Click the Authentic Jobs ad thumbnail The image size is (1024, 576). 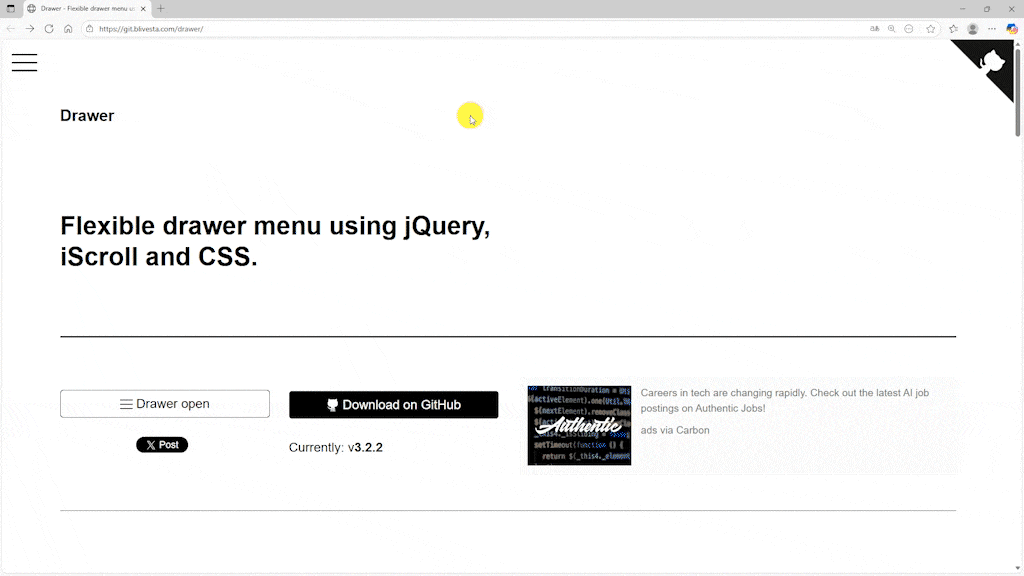579,425
